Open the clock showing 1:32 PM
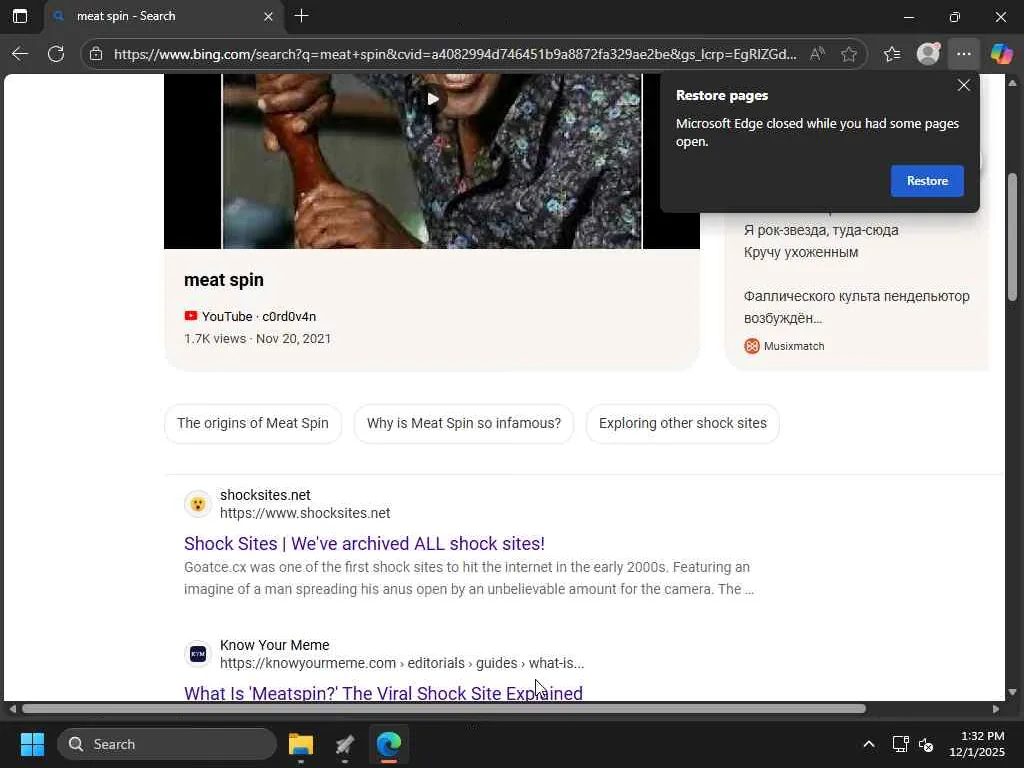Image resolution: width=1024 pixels, height=768 pixels. click(977, 744)
